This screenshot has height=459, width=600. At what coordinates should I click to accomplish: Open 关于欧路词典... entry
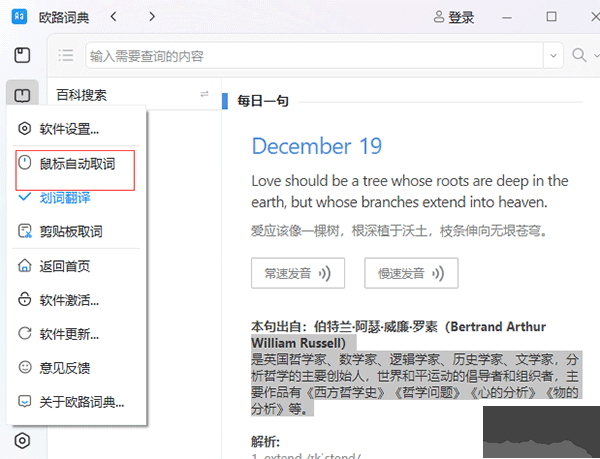click(x=77, y=402)
